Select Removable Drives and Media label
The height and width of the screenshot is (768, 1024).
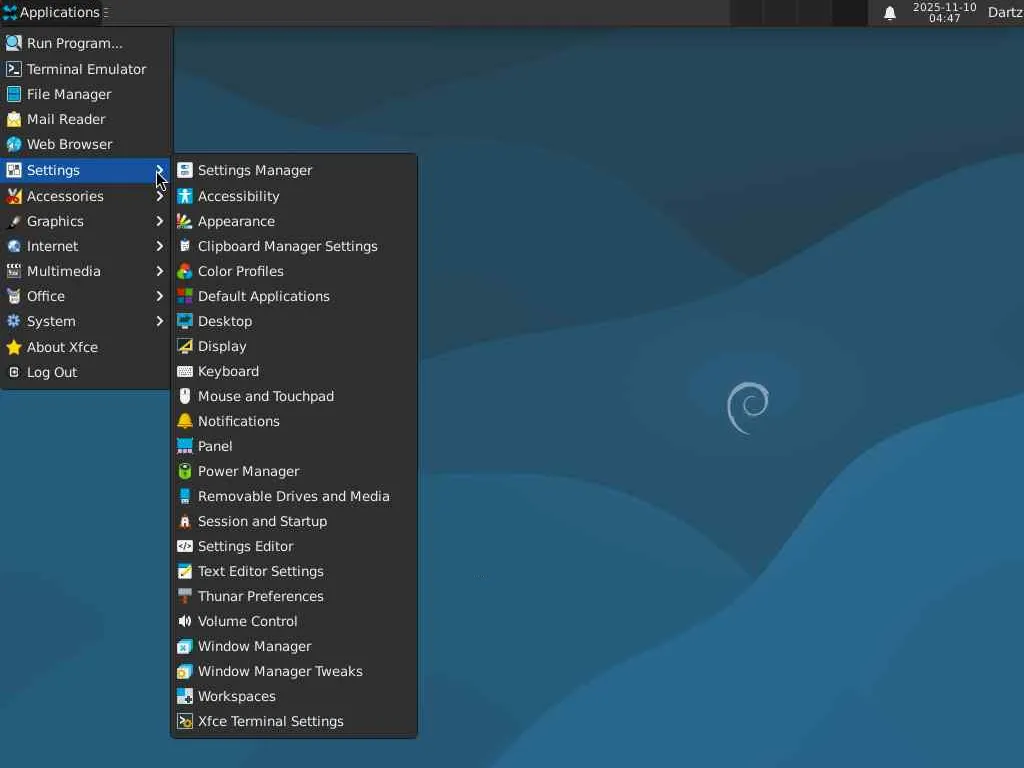[294, 496]
